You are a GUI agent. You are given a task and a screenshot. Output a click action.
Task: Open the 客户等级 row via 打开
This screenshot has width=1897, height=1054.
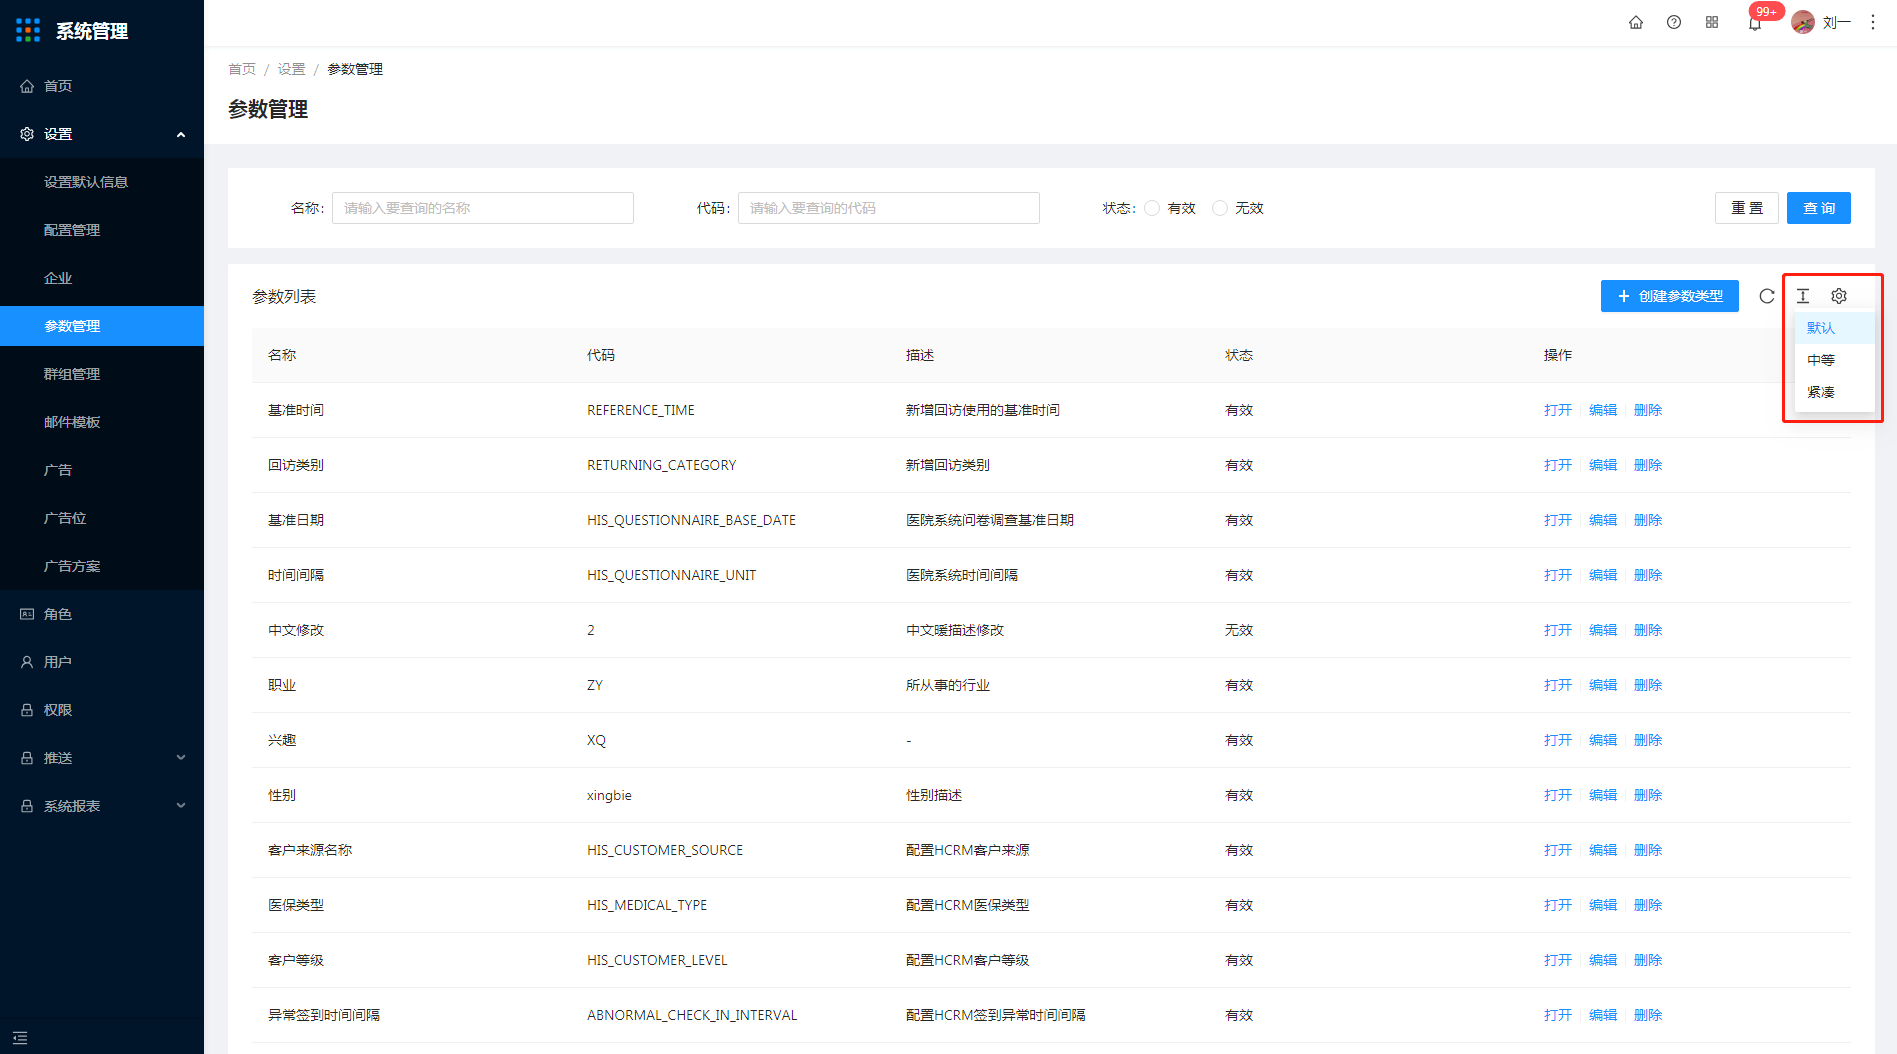point(1557,960)
